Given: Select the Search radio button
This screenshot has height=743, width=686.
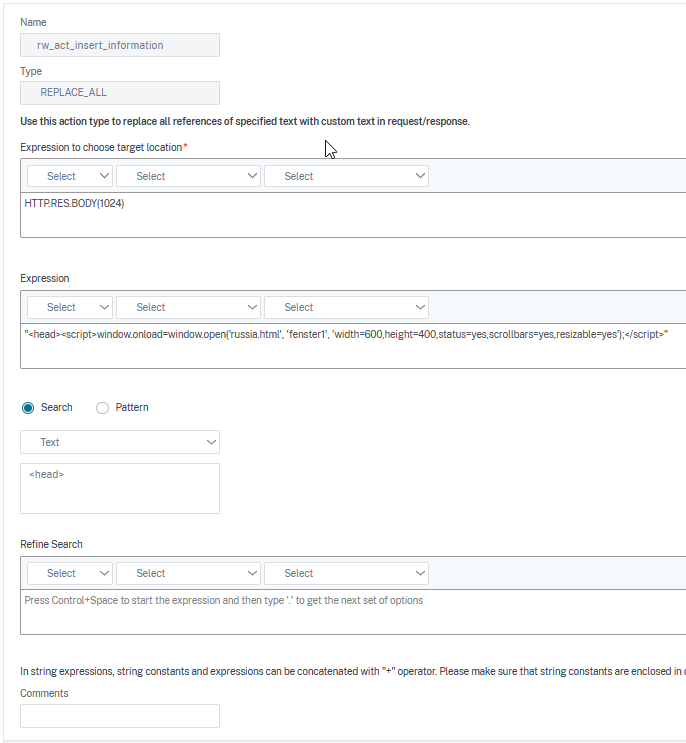Looking at the screenshot, I should (28, 408).
